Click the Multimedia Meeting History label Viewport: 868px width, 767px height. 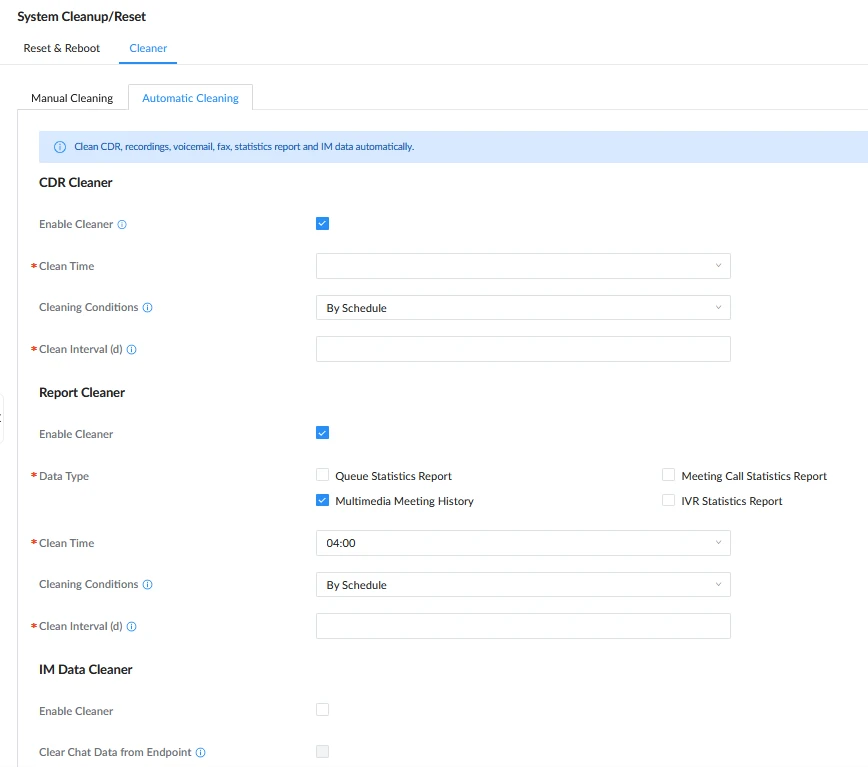pyautogui.click(x=405, y=501)
